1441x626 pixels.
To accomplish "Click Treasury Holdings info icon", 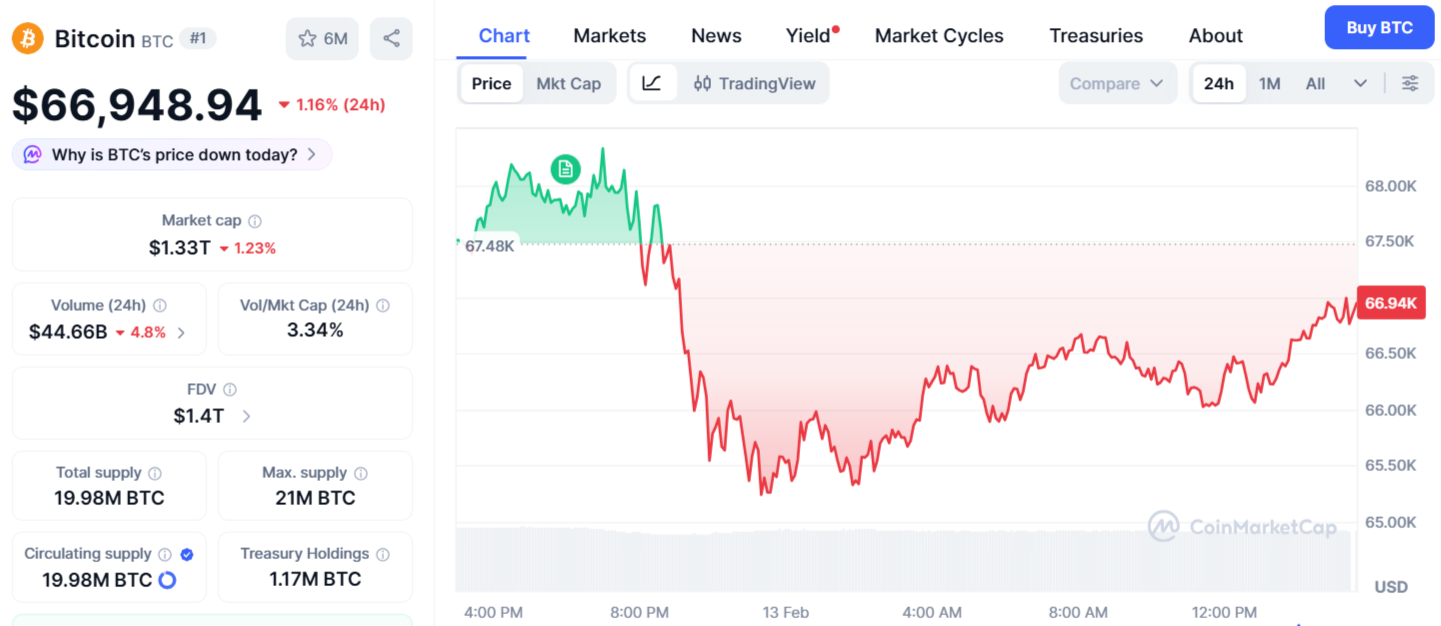I will click(383, 554).
